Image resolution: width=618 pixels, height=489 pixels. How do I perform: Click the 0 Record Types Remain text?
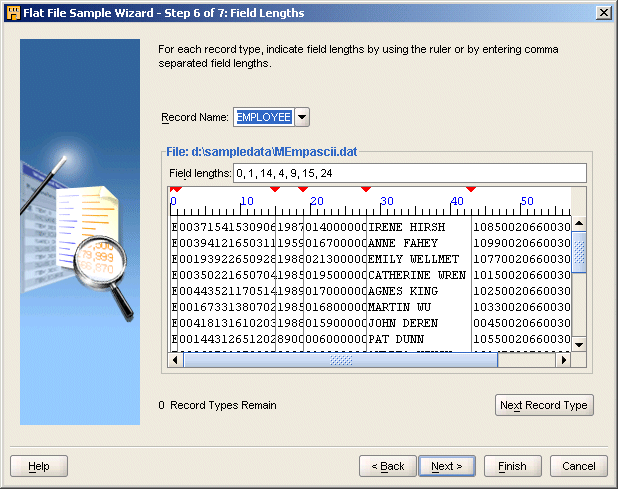pyautogui.click(x=217, y=405)
